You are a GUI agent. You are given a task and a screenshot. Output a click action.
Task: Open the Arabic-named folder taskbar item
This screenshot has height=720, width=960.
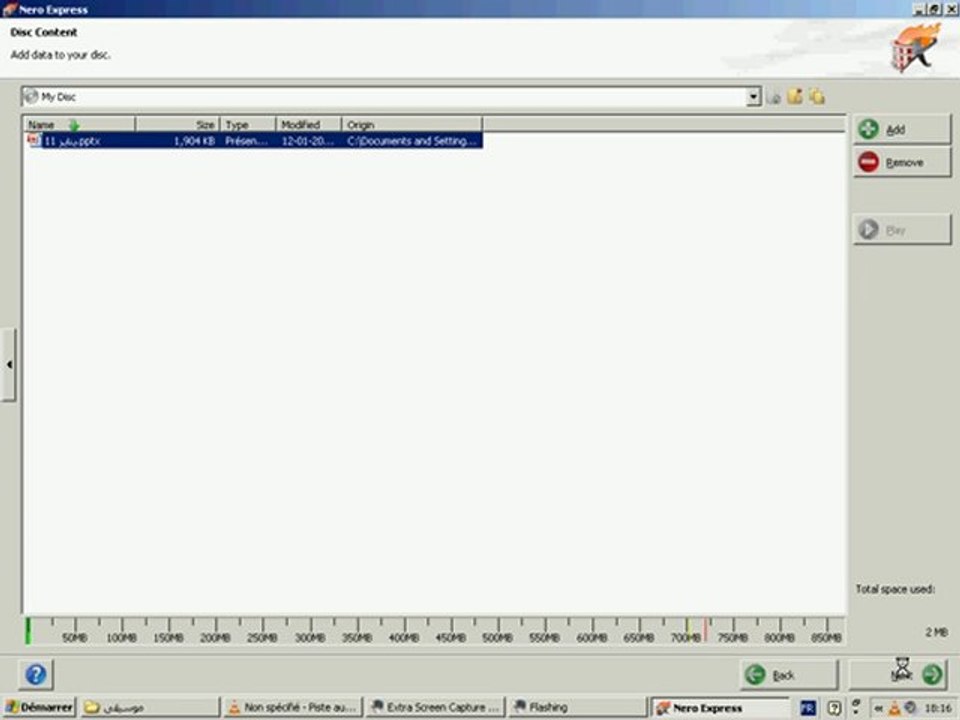pyautogui.click(x=150, y=707)
